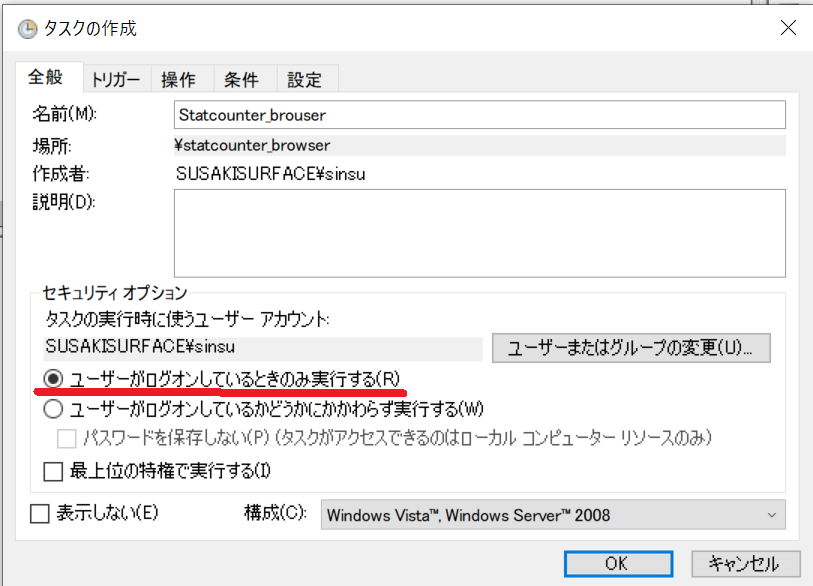The image size is (813, 586).
Task: Click inside the 説明 description box
Action: tap(480, 233)
